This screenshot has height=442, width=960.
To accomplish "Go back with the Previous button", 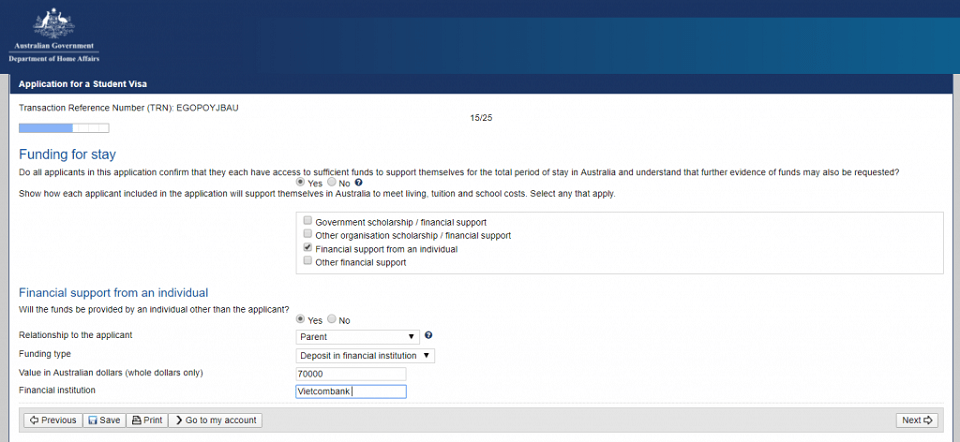I will pos(52,420).
